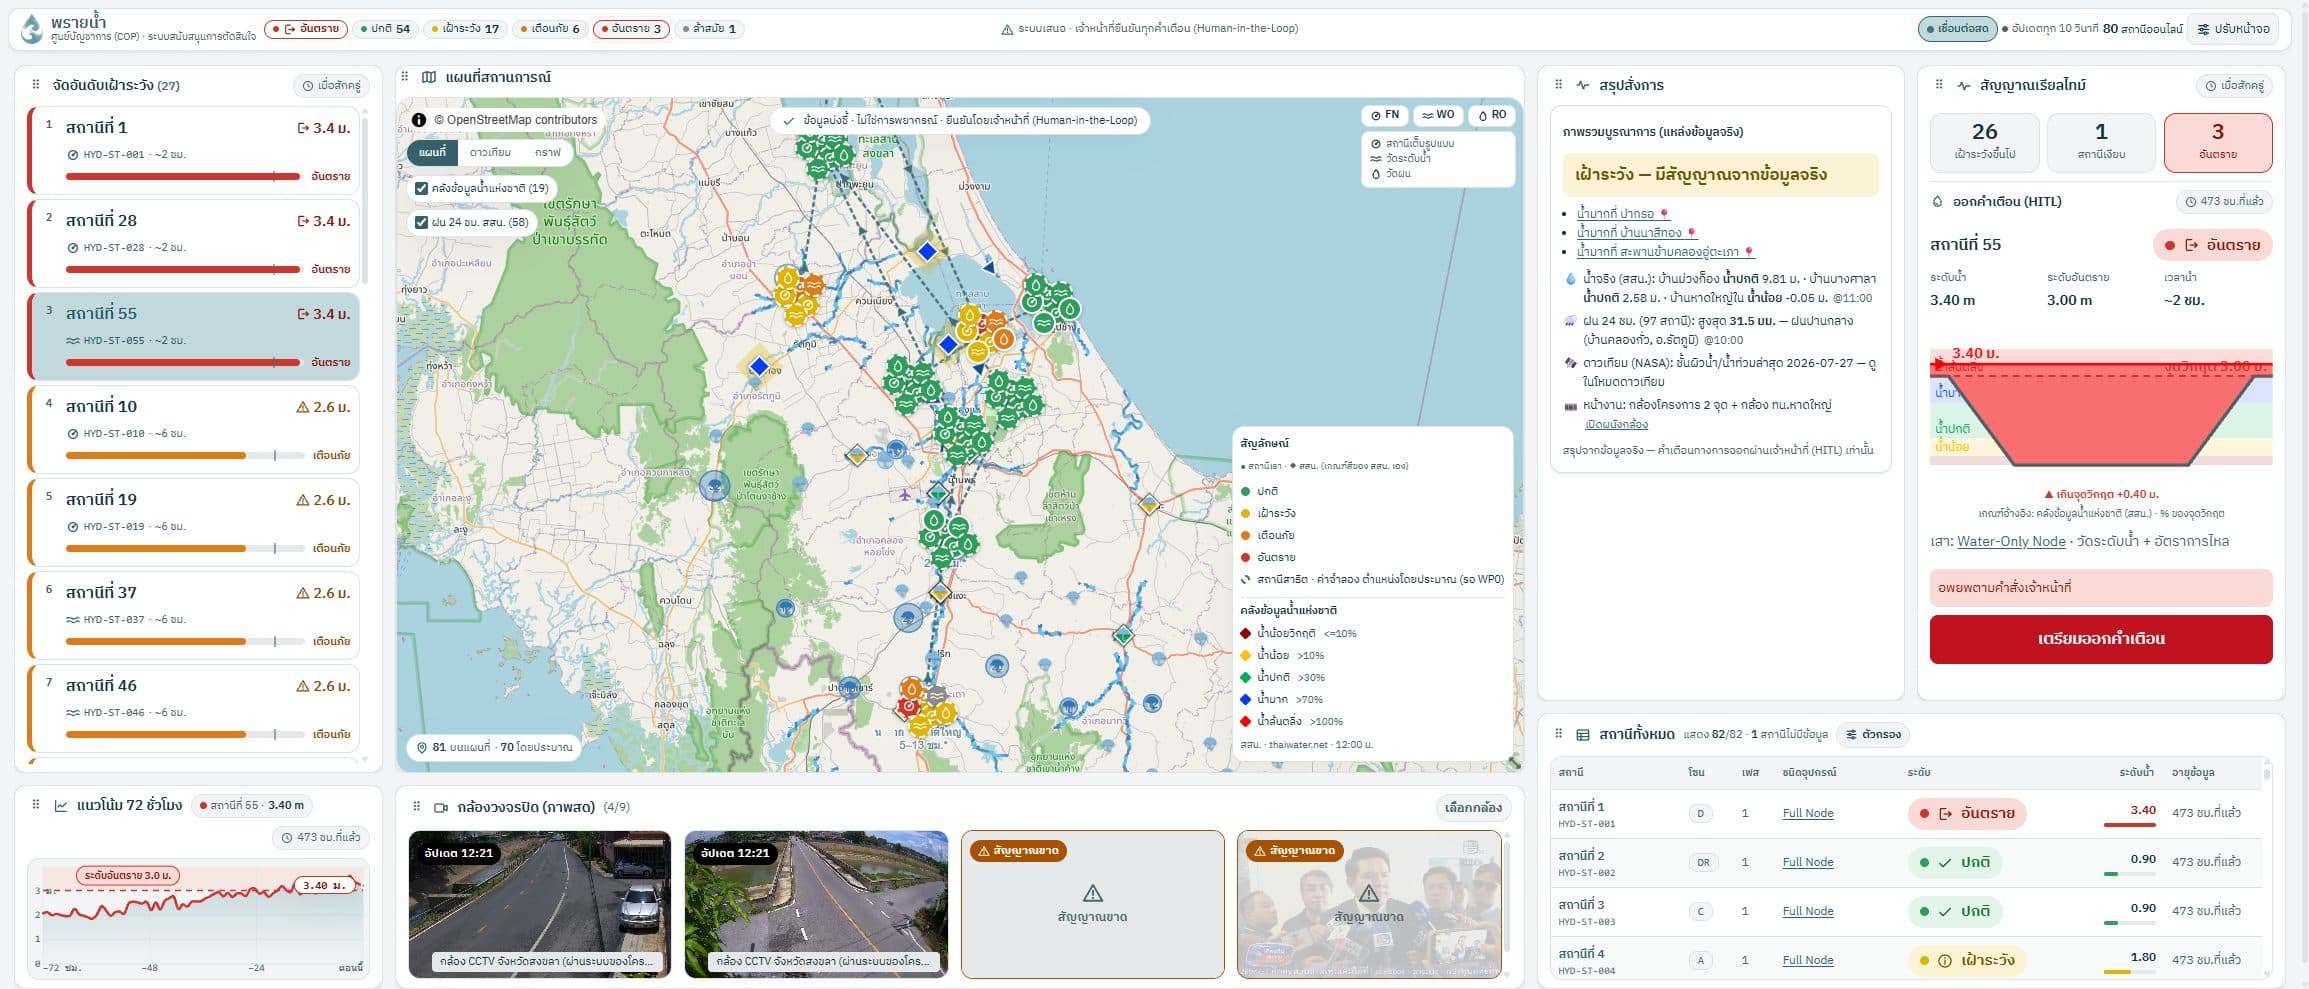Click drag handle of 72-hour trend panel
Screen dimensions: 2309x989
click(36, 805)
